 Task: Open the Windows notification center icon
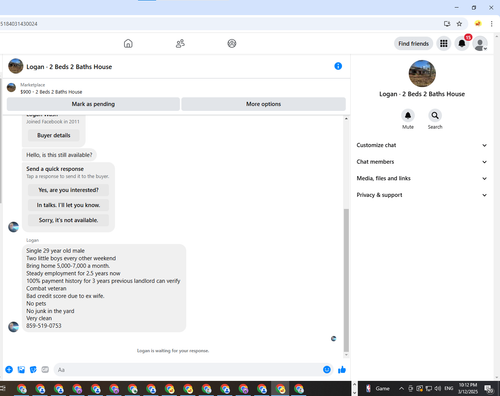pos(489,389)
